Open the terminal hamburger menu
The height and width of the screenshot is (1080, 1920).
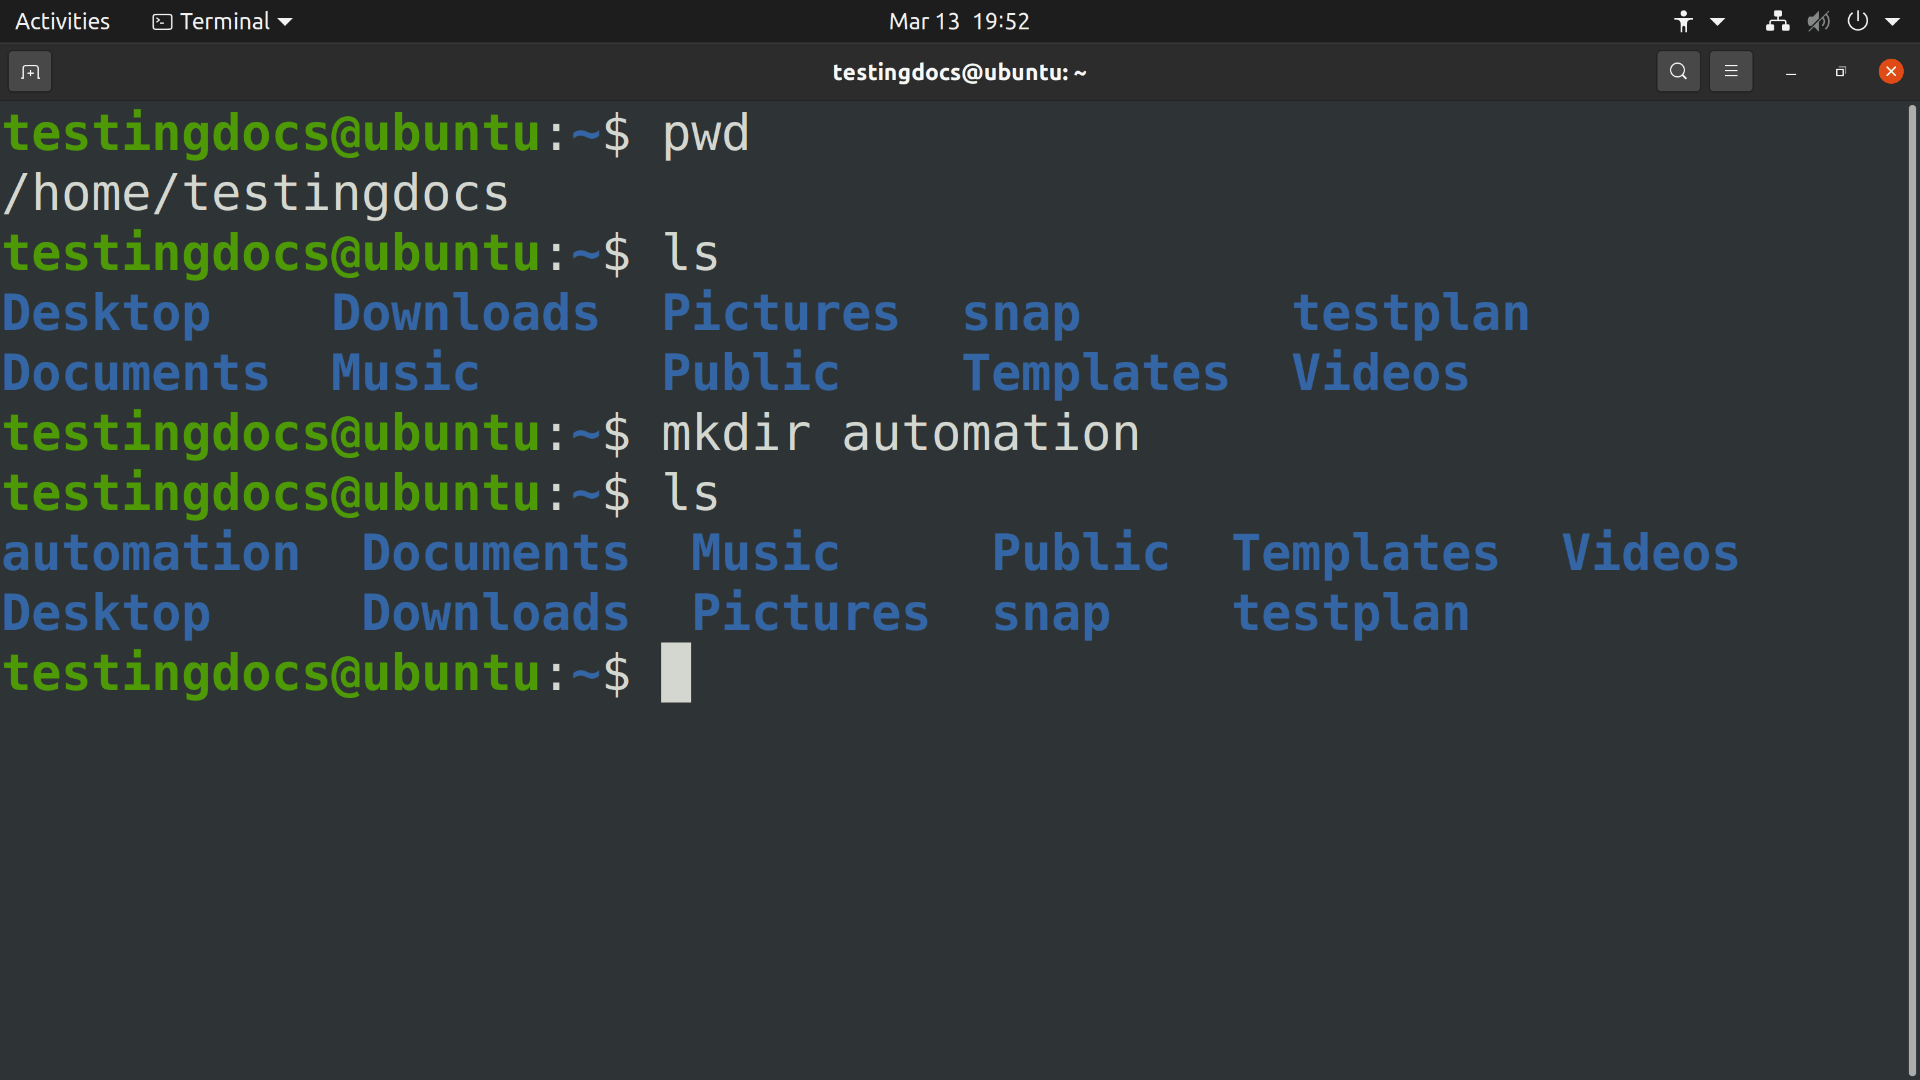(1731, 71)
